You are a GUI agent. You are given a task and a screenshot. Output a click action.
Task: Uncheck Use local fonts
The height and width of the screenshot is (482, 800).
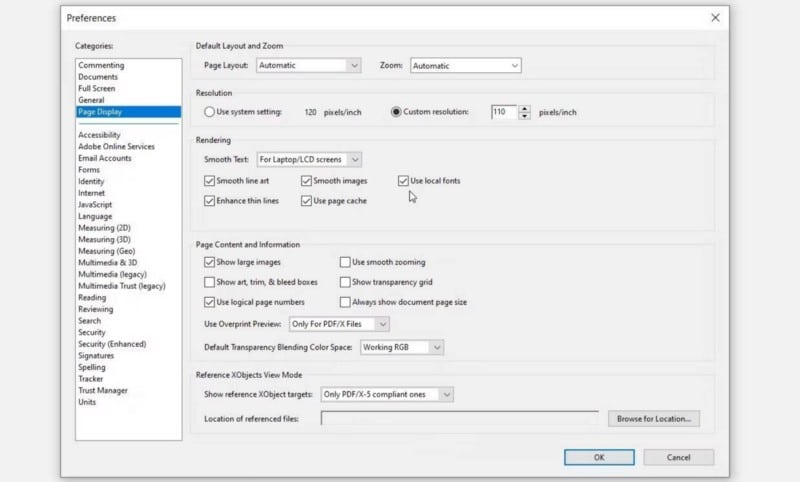tap(403, 181)
